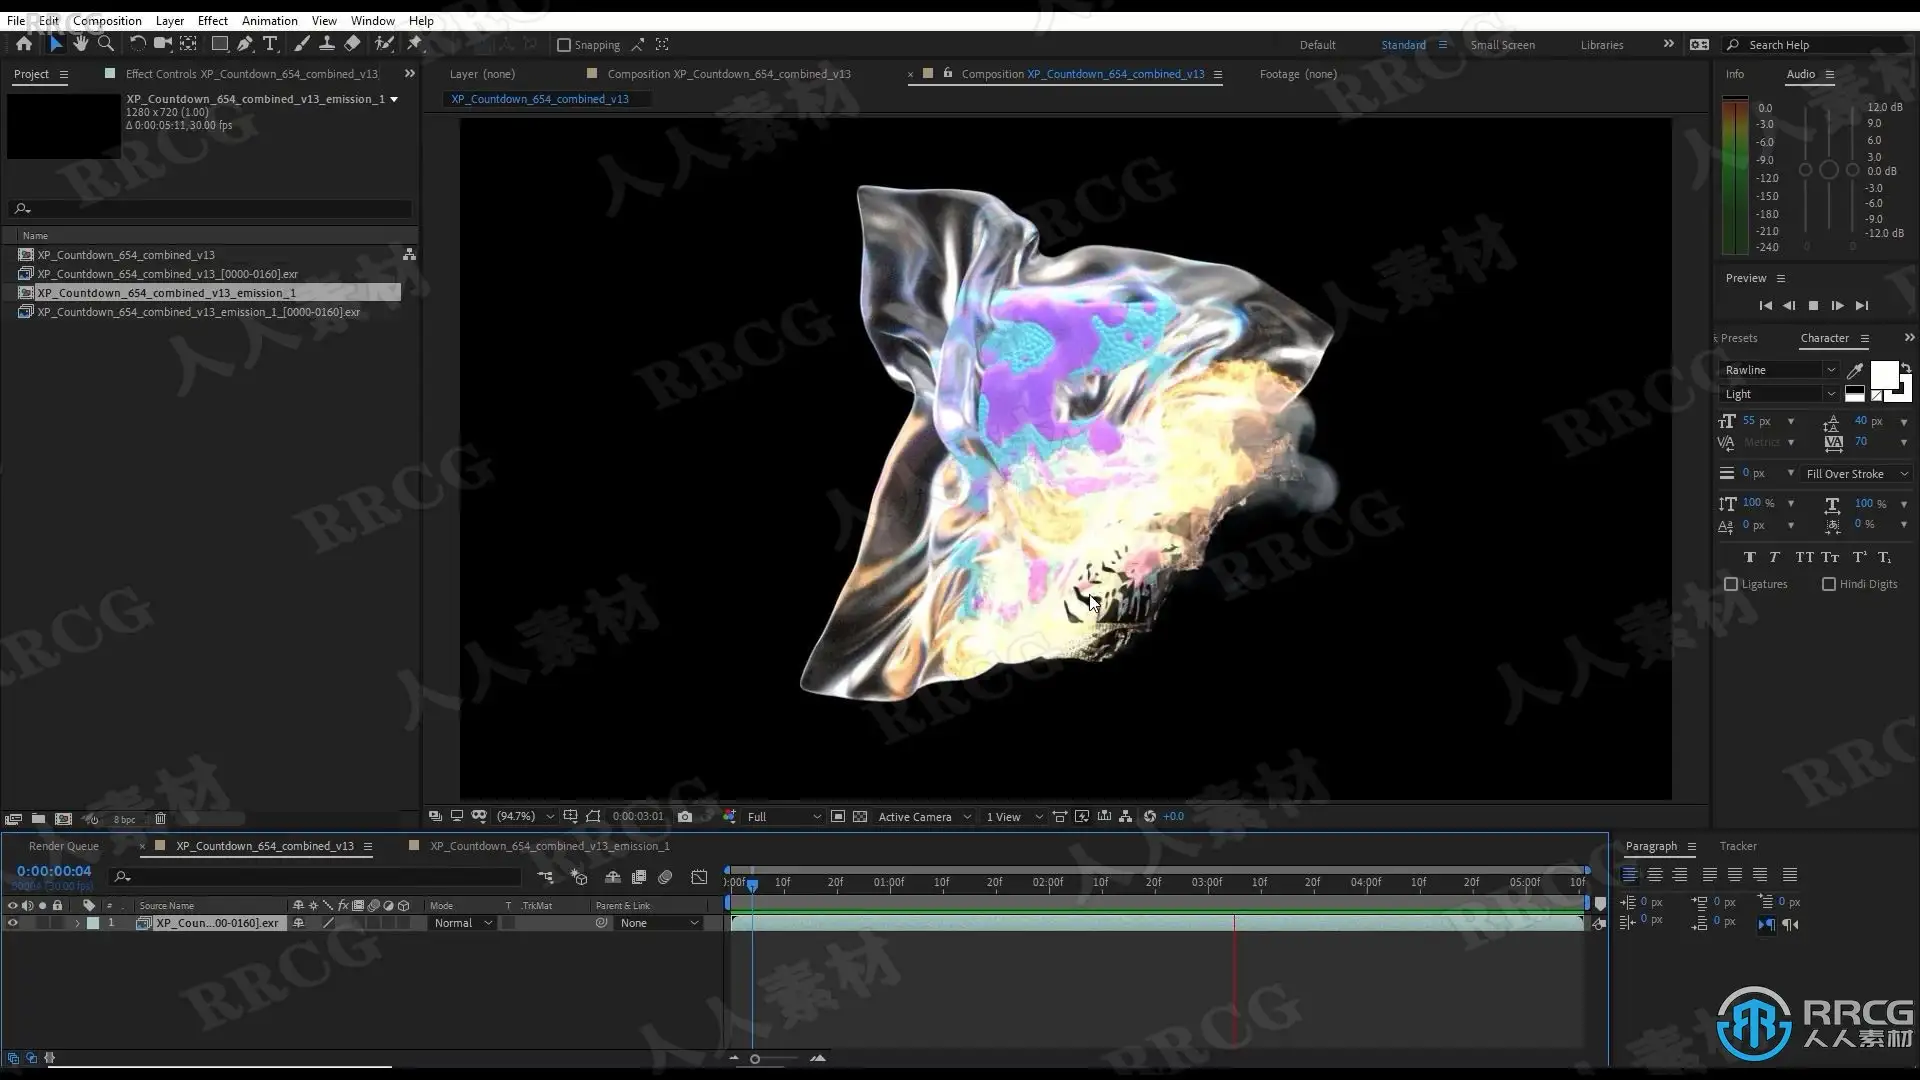Open the Effect menu
The height and width of the screenshot is (1080, 1920).
pyautogui.click(x=212, y=20)
